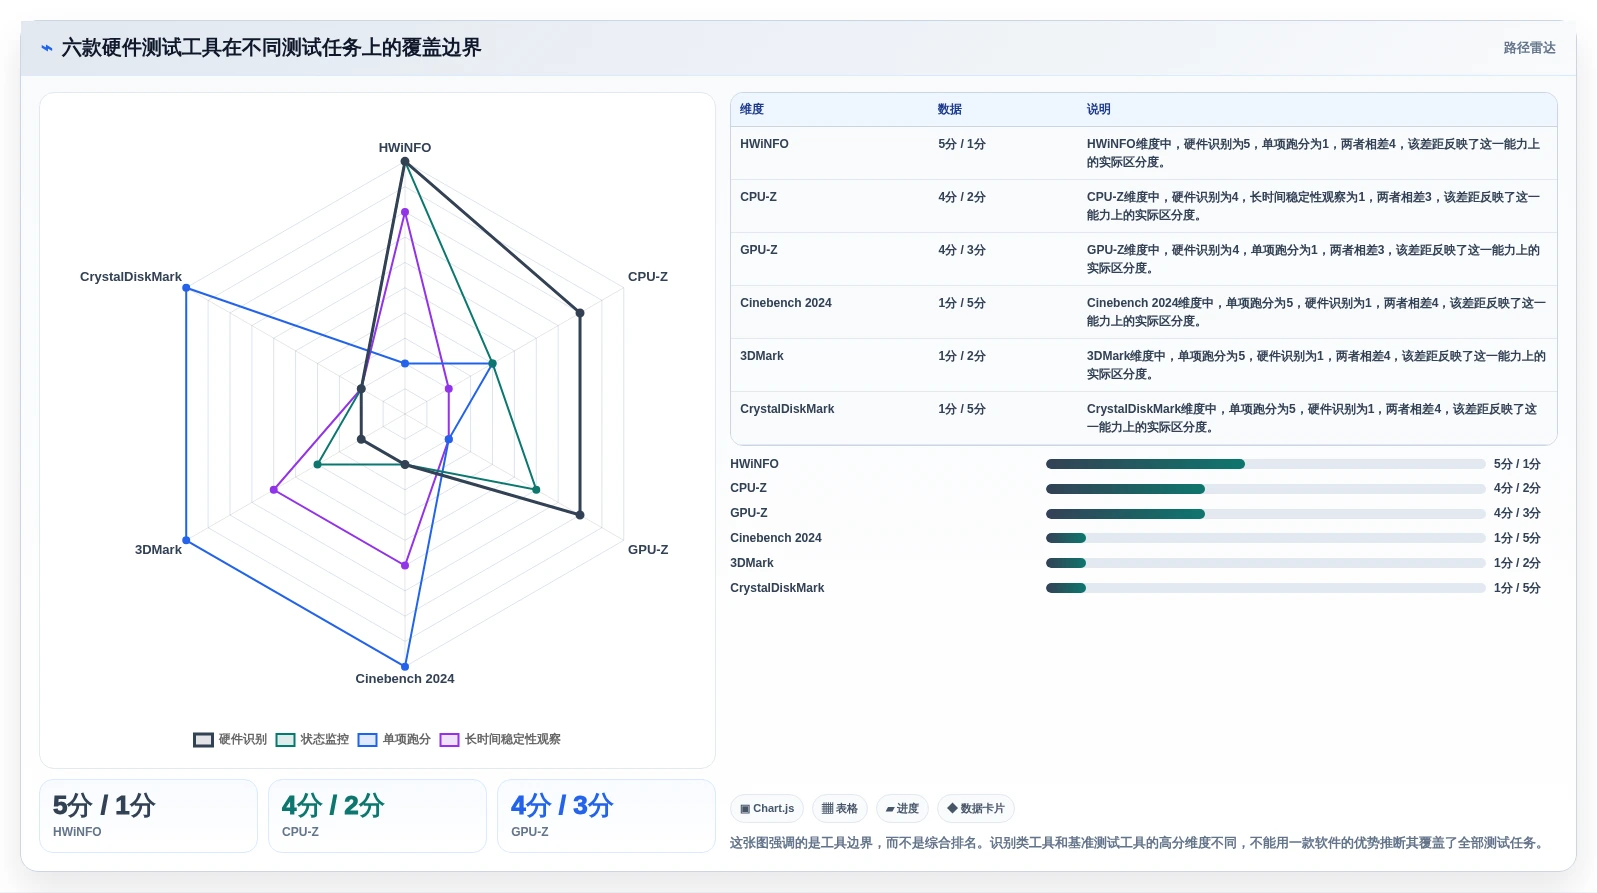
Task: Open the CPU-Z 4分 / 2分 summary card
Action: click(377, 816)
